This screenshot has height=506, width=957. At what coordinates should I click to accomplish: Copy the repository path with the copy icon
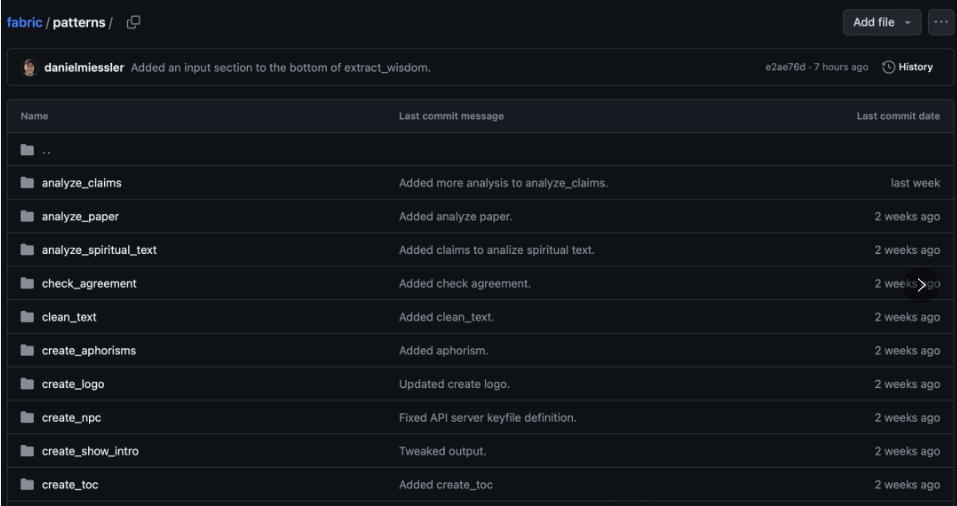click(133, 23)
